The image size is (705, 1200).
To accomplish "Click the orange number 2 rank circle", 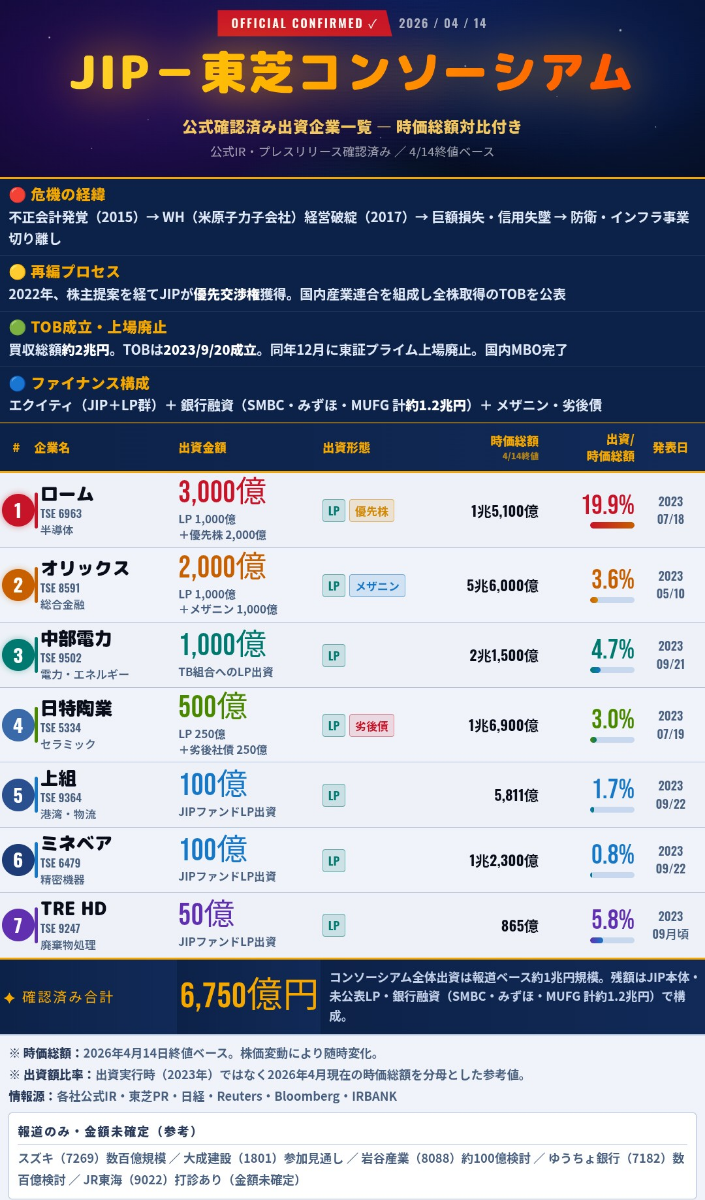I will [18, 585].
